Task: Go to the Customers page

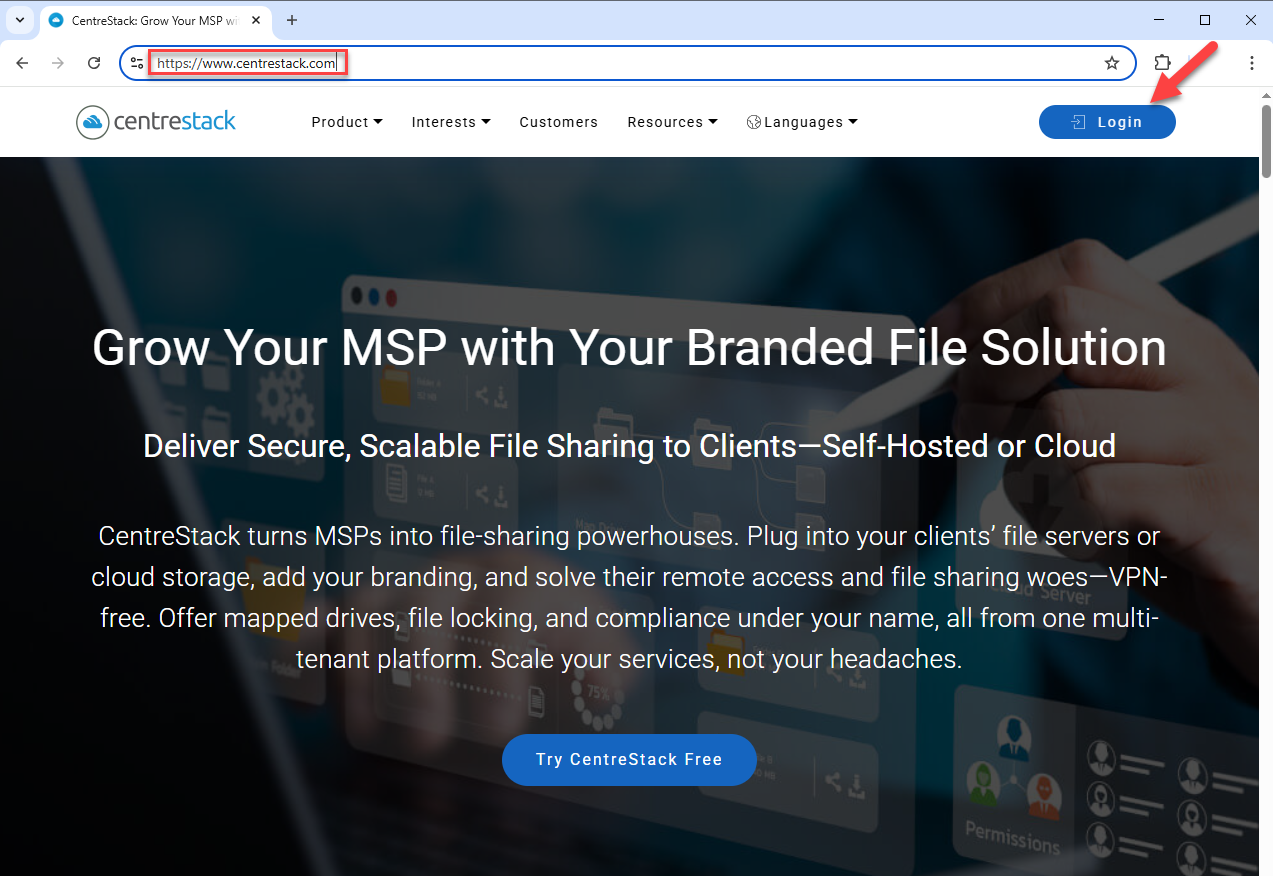Action: point(558,122)
